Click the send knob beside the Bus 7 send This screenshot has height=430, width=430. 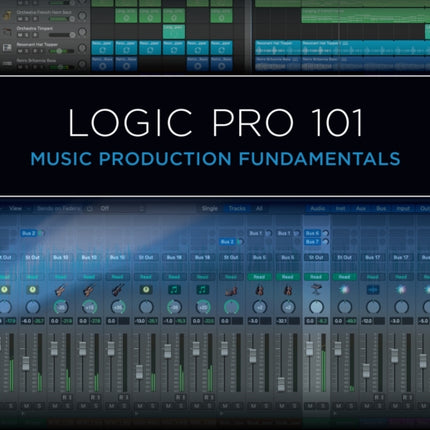pyautogui.click(x=325, y=241)
